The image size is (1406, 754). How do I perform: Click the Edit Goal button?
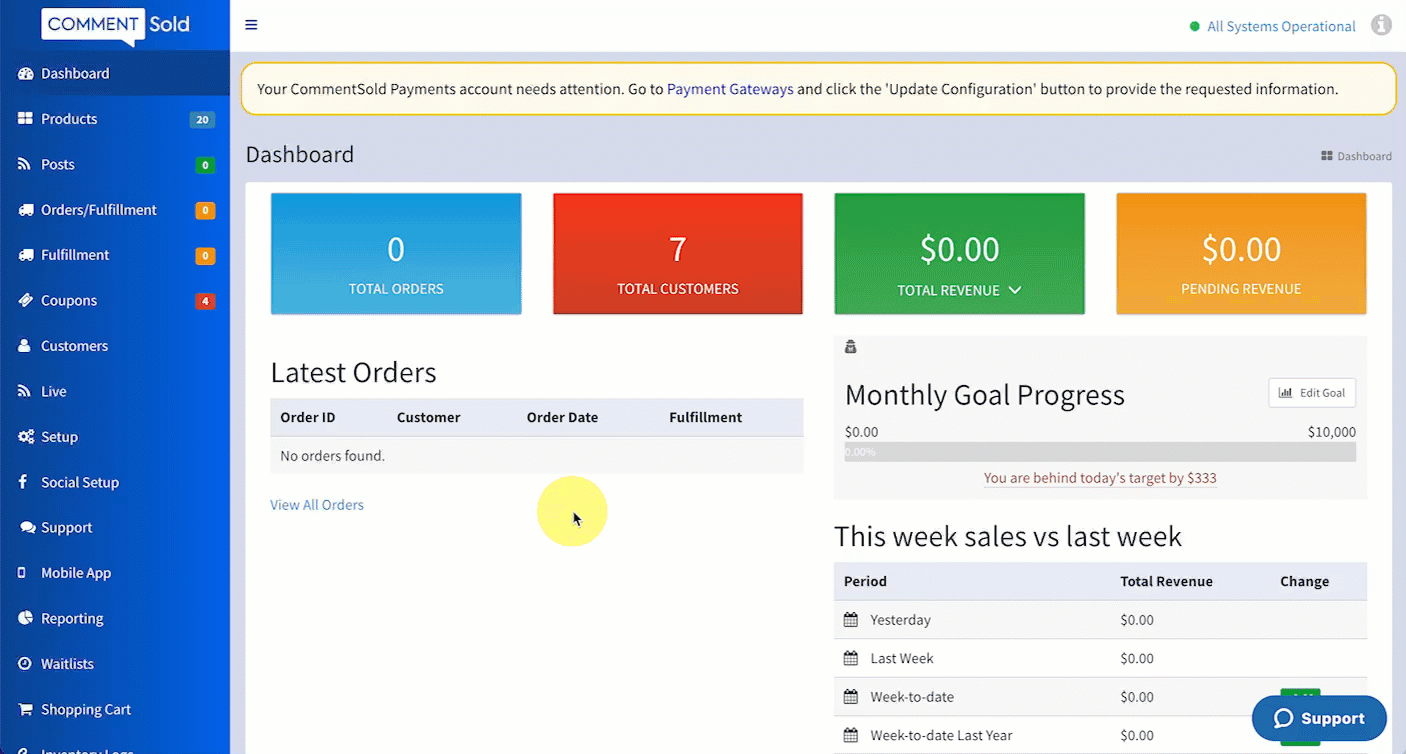(1312, 393)
